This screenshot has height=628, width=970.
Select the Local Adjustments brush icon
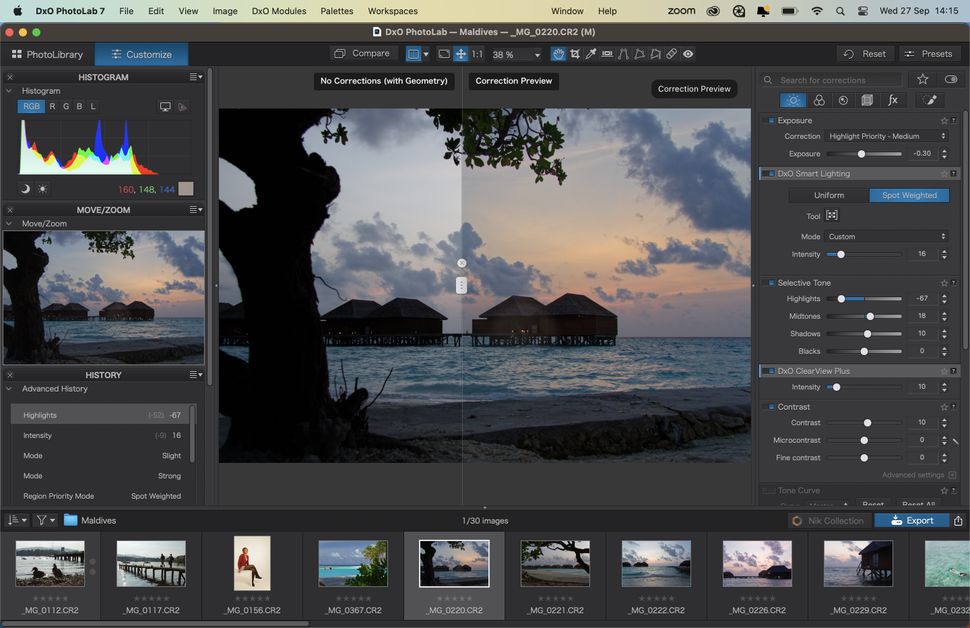click(930, 100)
